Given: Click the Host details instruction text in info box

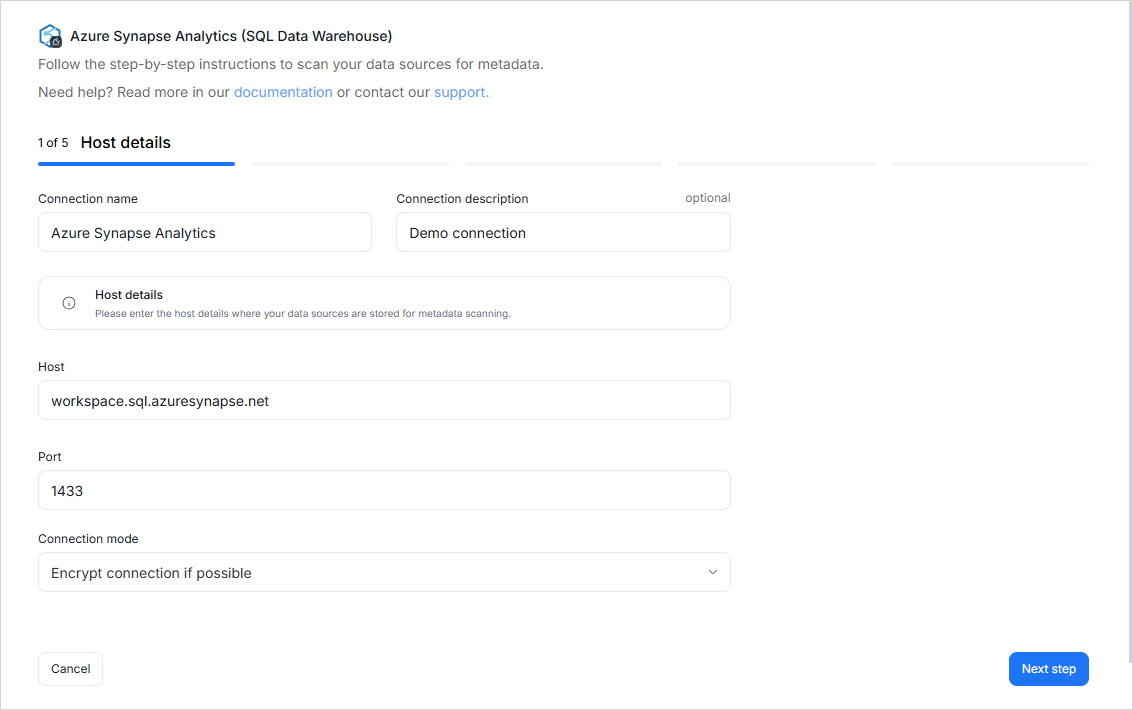Looking at the screenshot, I should pos(303,313).
